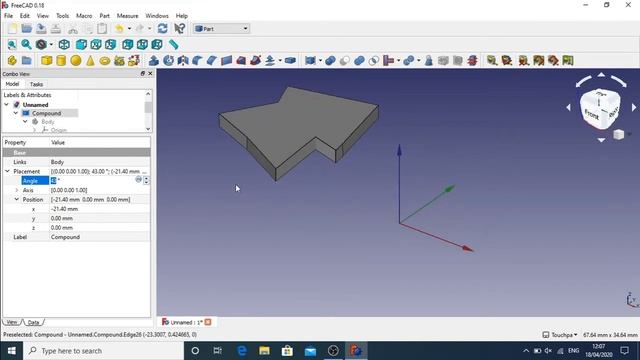Create a Torus primitive
This screenshot has height=360, width=640.
coord(105,61)
